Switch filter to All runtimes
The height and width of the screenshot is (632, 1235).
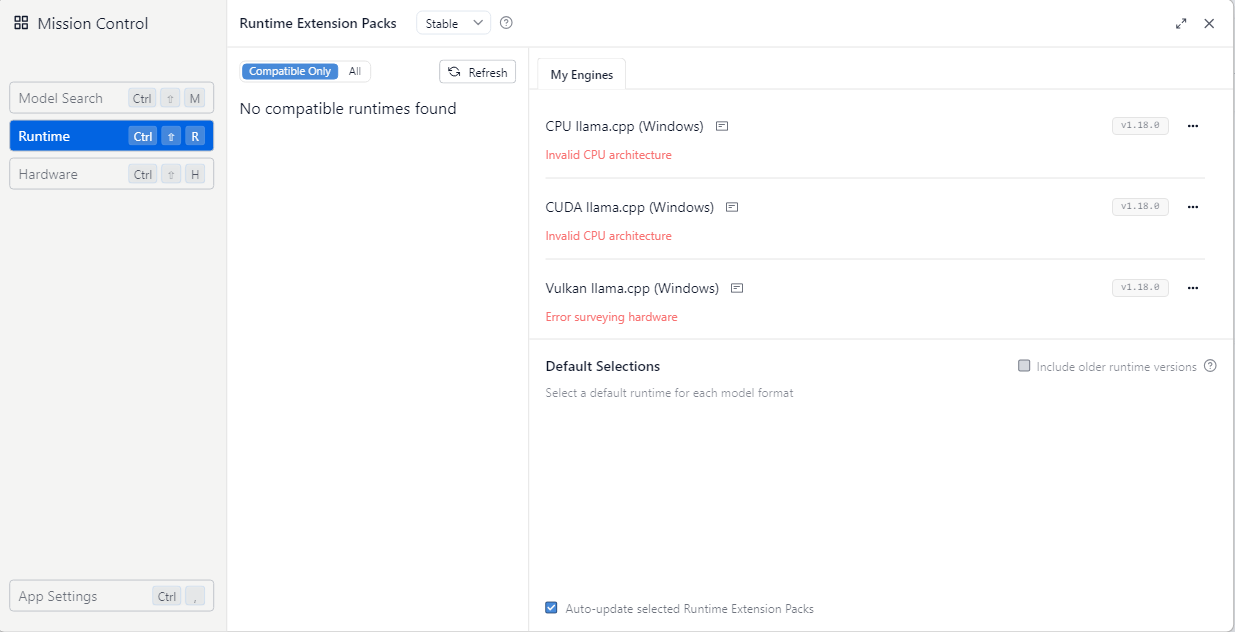(x=355, y=72)
